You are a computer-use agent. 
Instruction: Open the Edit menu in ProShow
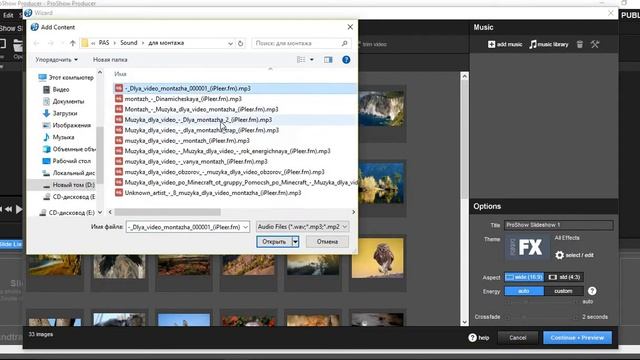(8, 15)
